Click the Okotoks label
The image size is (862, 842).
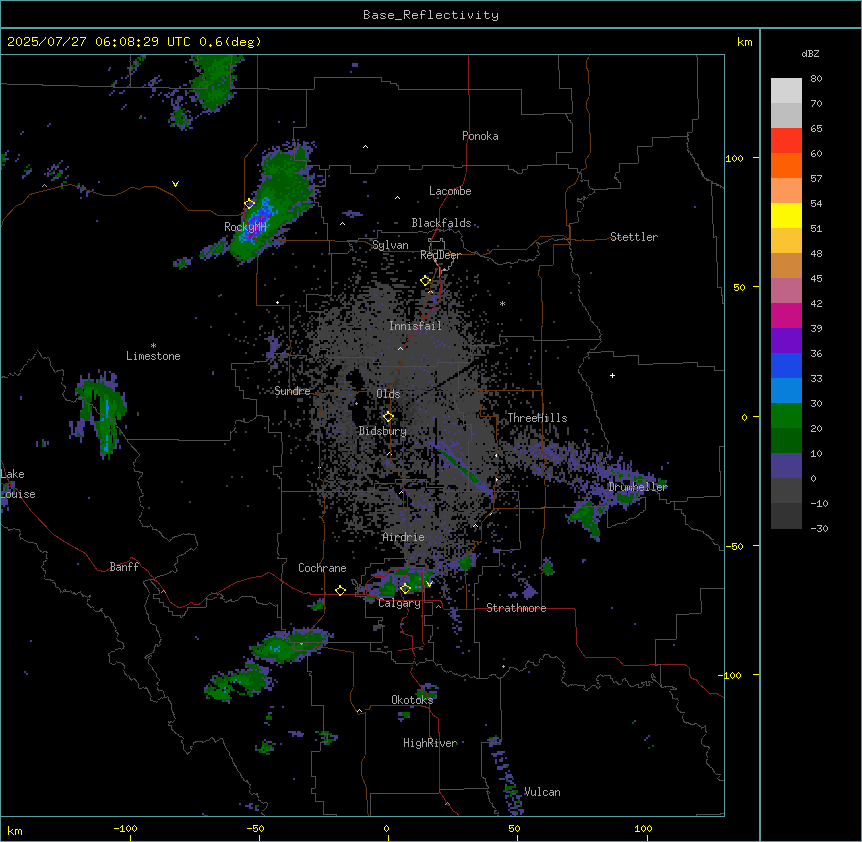click(x=412, y=700)
